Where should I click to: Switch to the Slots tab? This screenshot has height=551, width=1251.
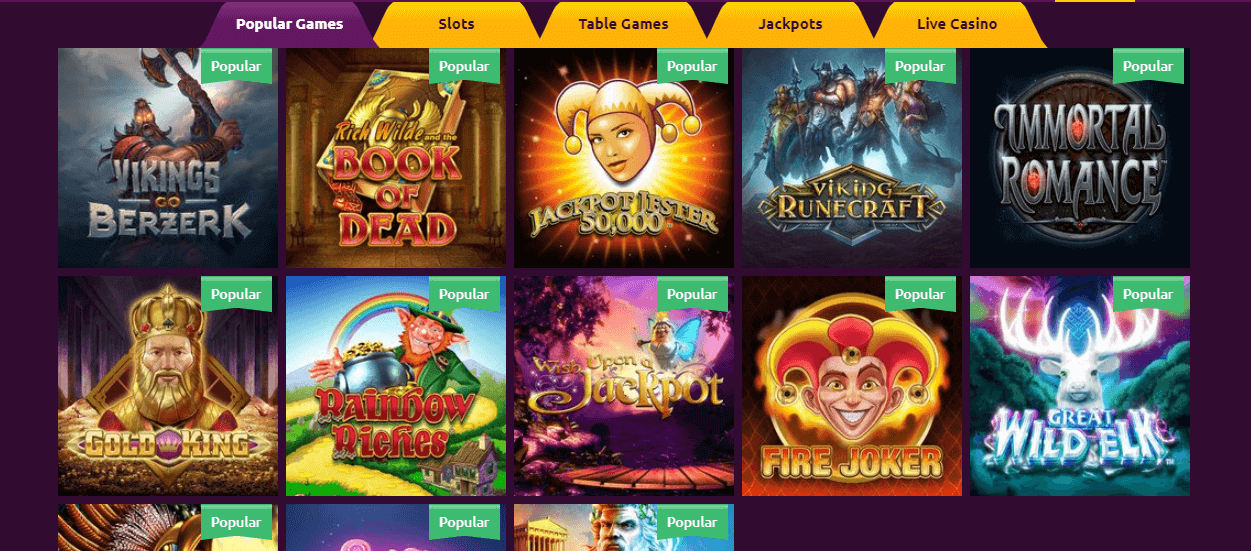click(456, 24)
